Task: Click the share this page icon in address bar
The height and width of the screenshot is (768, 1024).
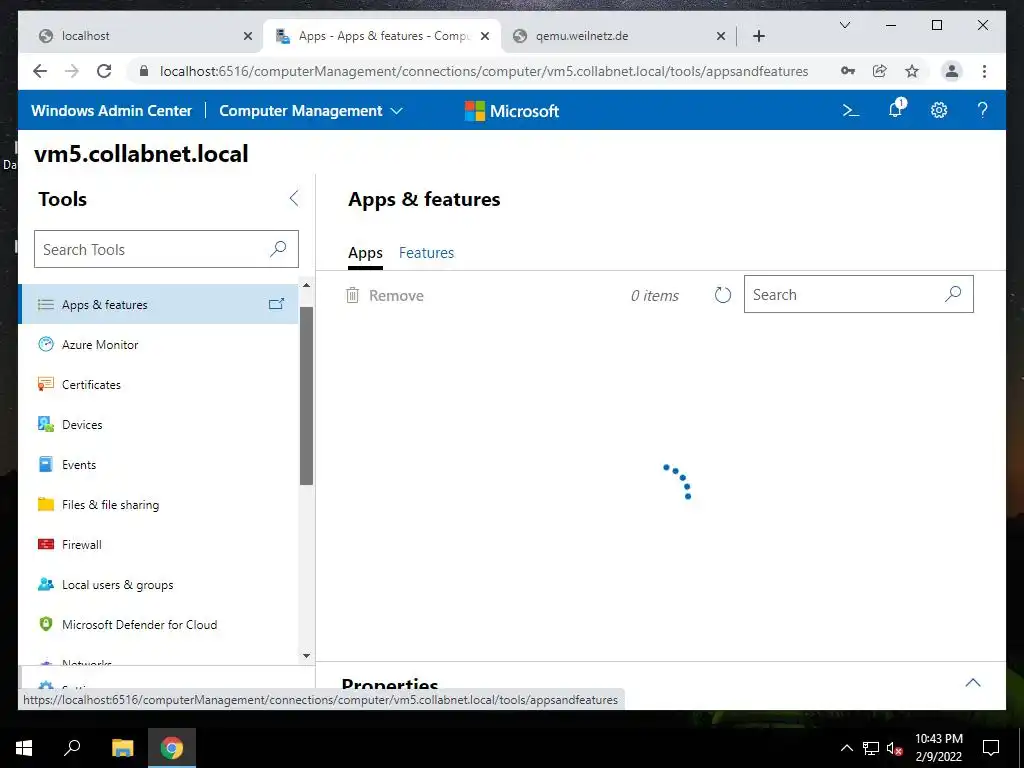Action: [x=880, y=71]
